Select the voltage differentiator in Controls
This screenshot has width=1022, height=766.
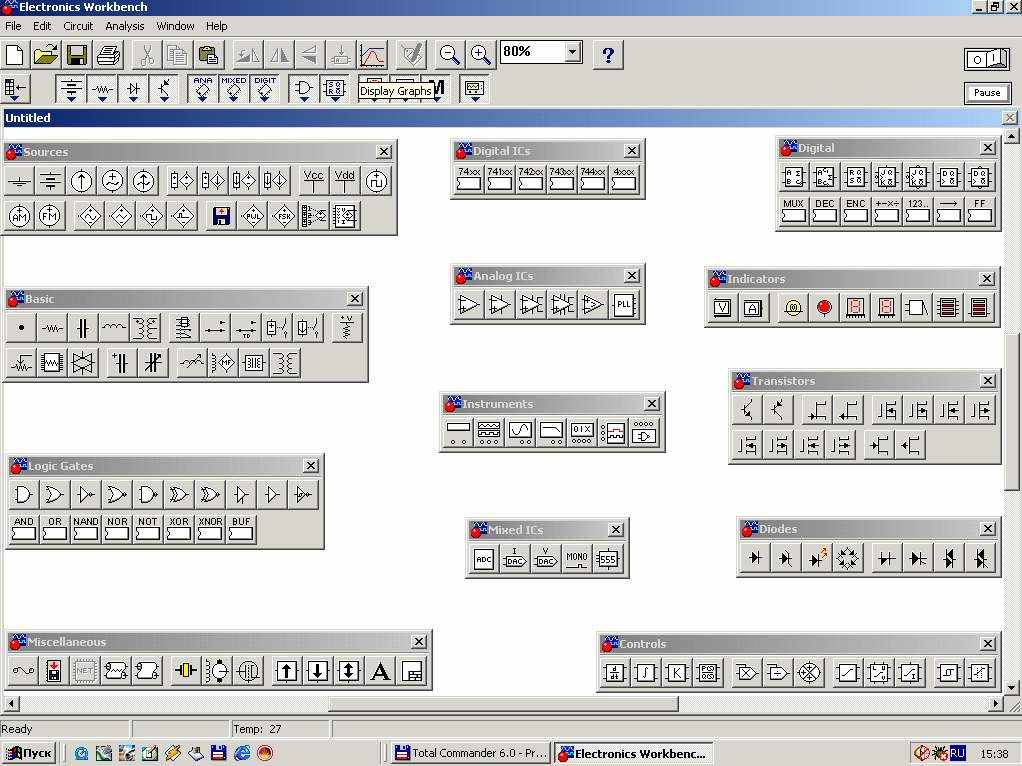[x=614, y=672]
